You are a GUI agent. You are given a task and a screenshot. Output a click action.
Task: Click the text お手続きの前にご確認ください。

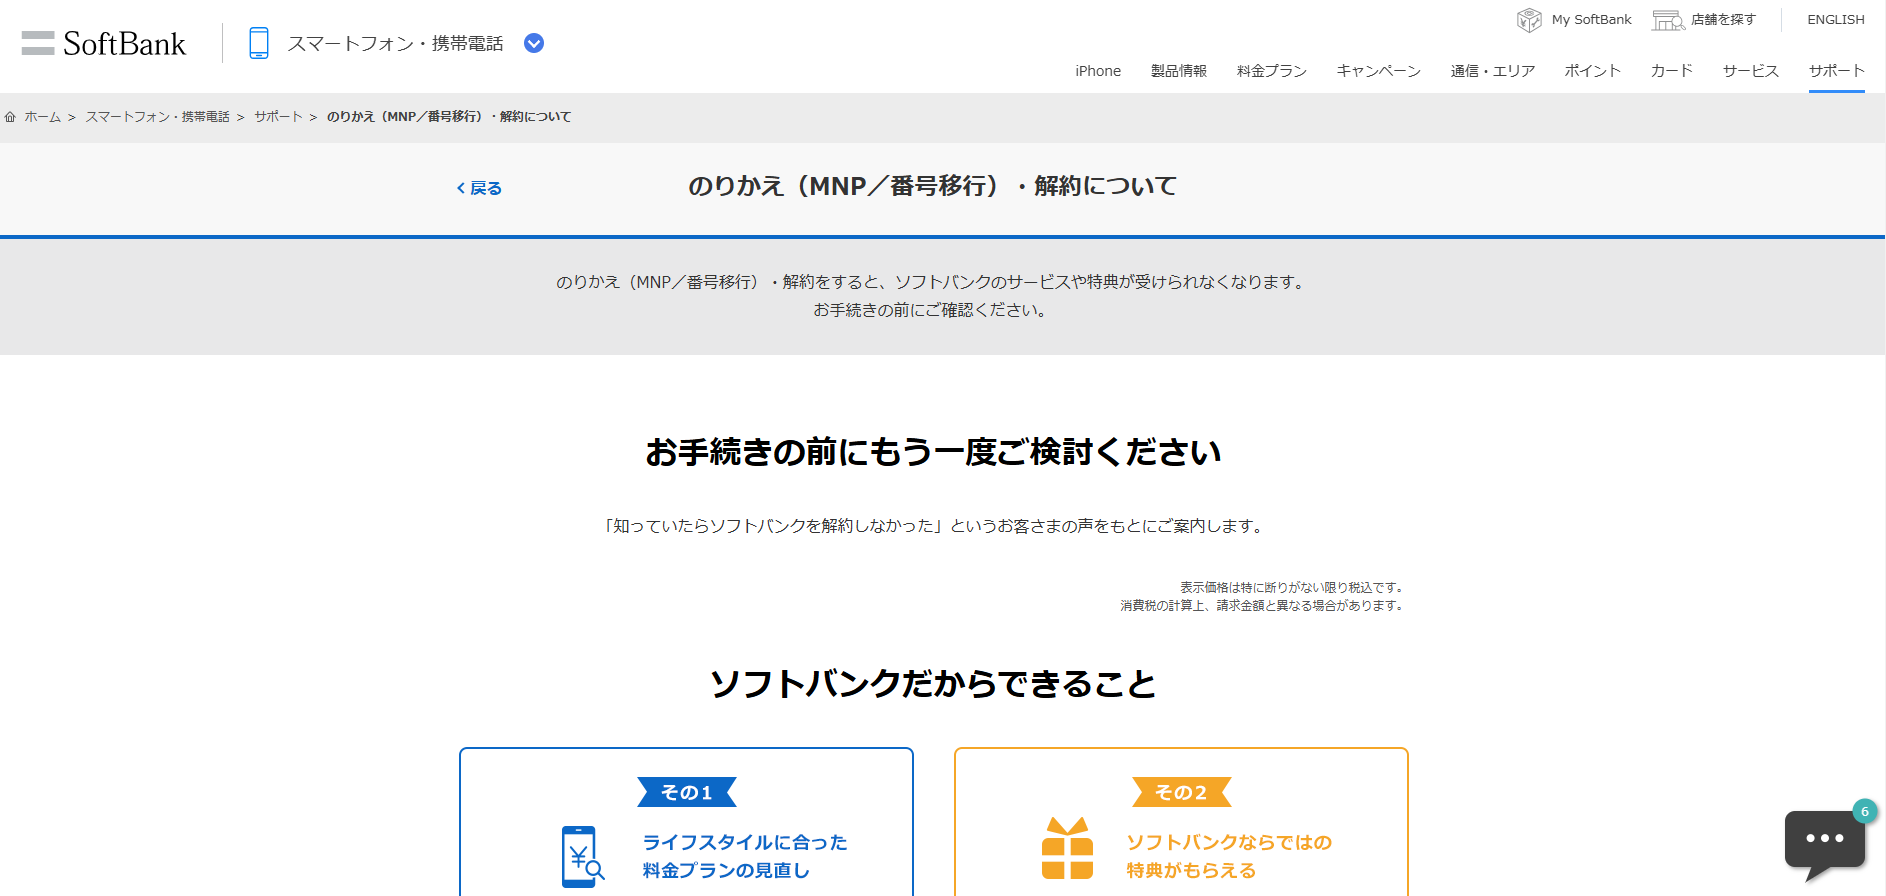click(x=932, y=310)
